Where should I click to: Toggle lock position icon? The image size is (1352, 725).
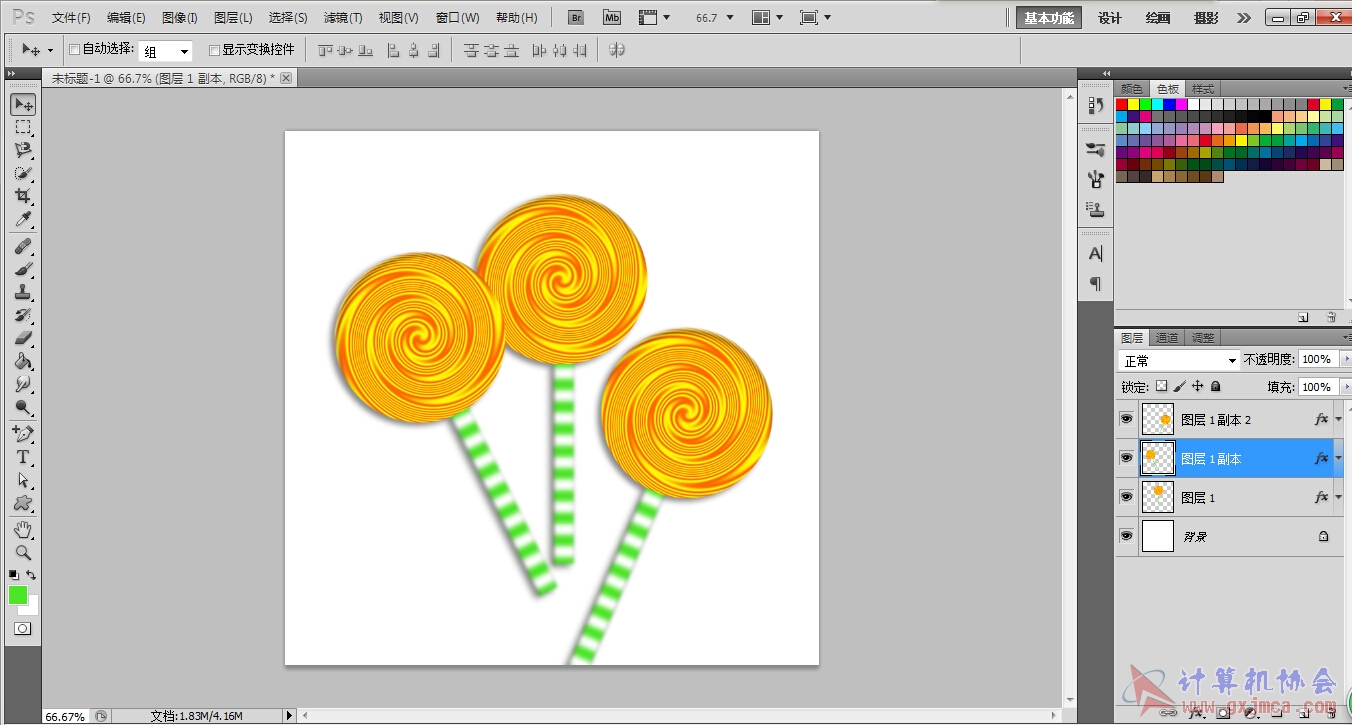pos(1197,386)
